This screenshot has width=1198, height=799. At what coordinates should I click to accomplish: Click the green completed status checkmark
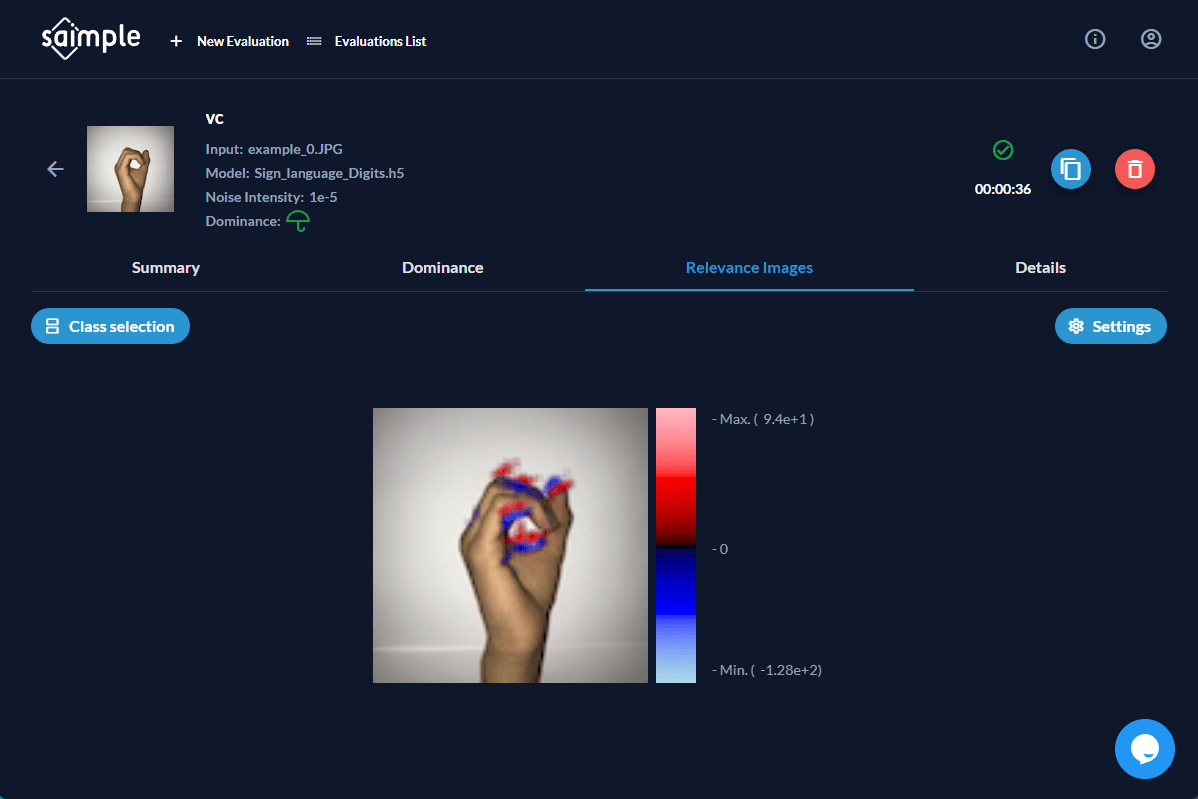1003,150
